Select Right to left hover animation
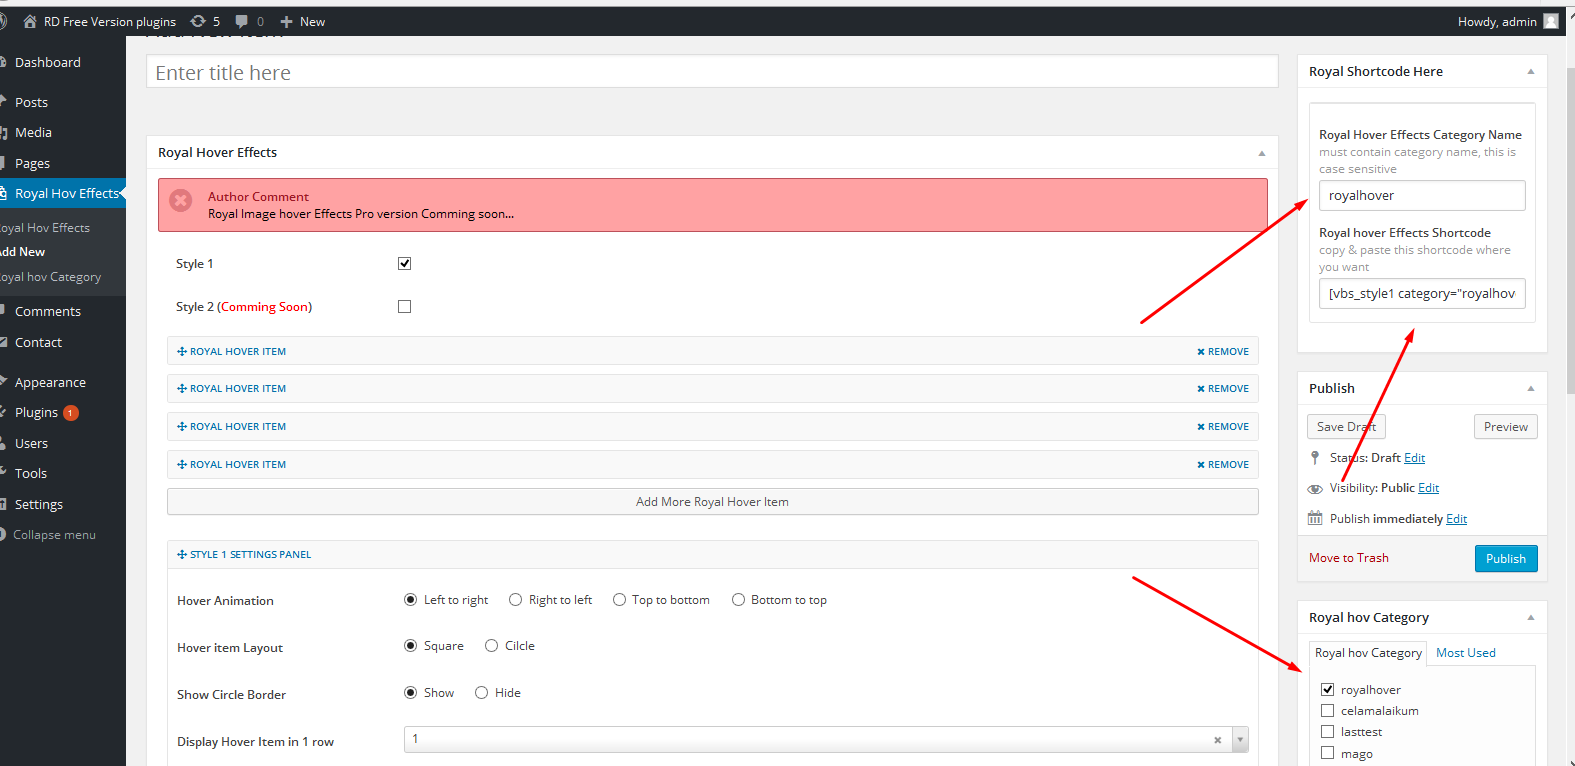 515,600
